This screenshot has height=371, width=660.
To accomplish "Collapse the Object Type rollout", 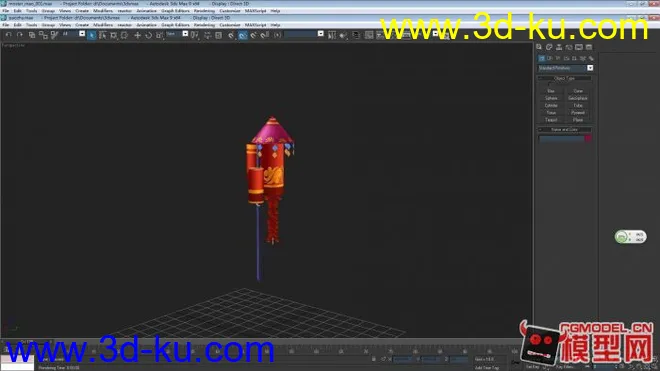I will click(x=564, y=78).
